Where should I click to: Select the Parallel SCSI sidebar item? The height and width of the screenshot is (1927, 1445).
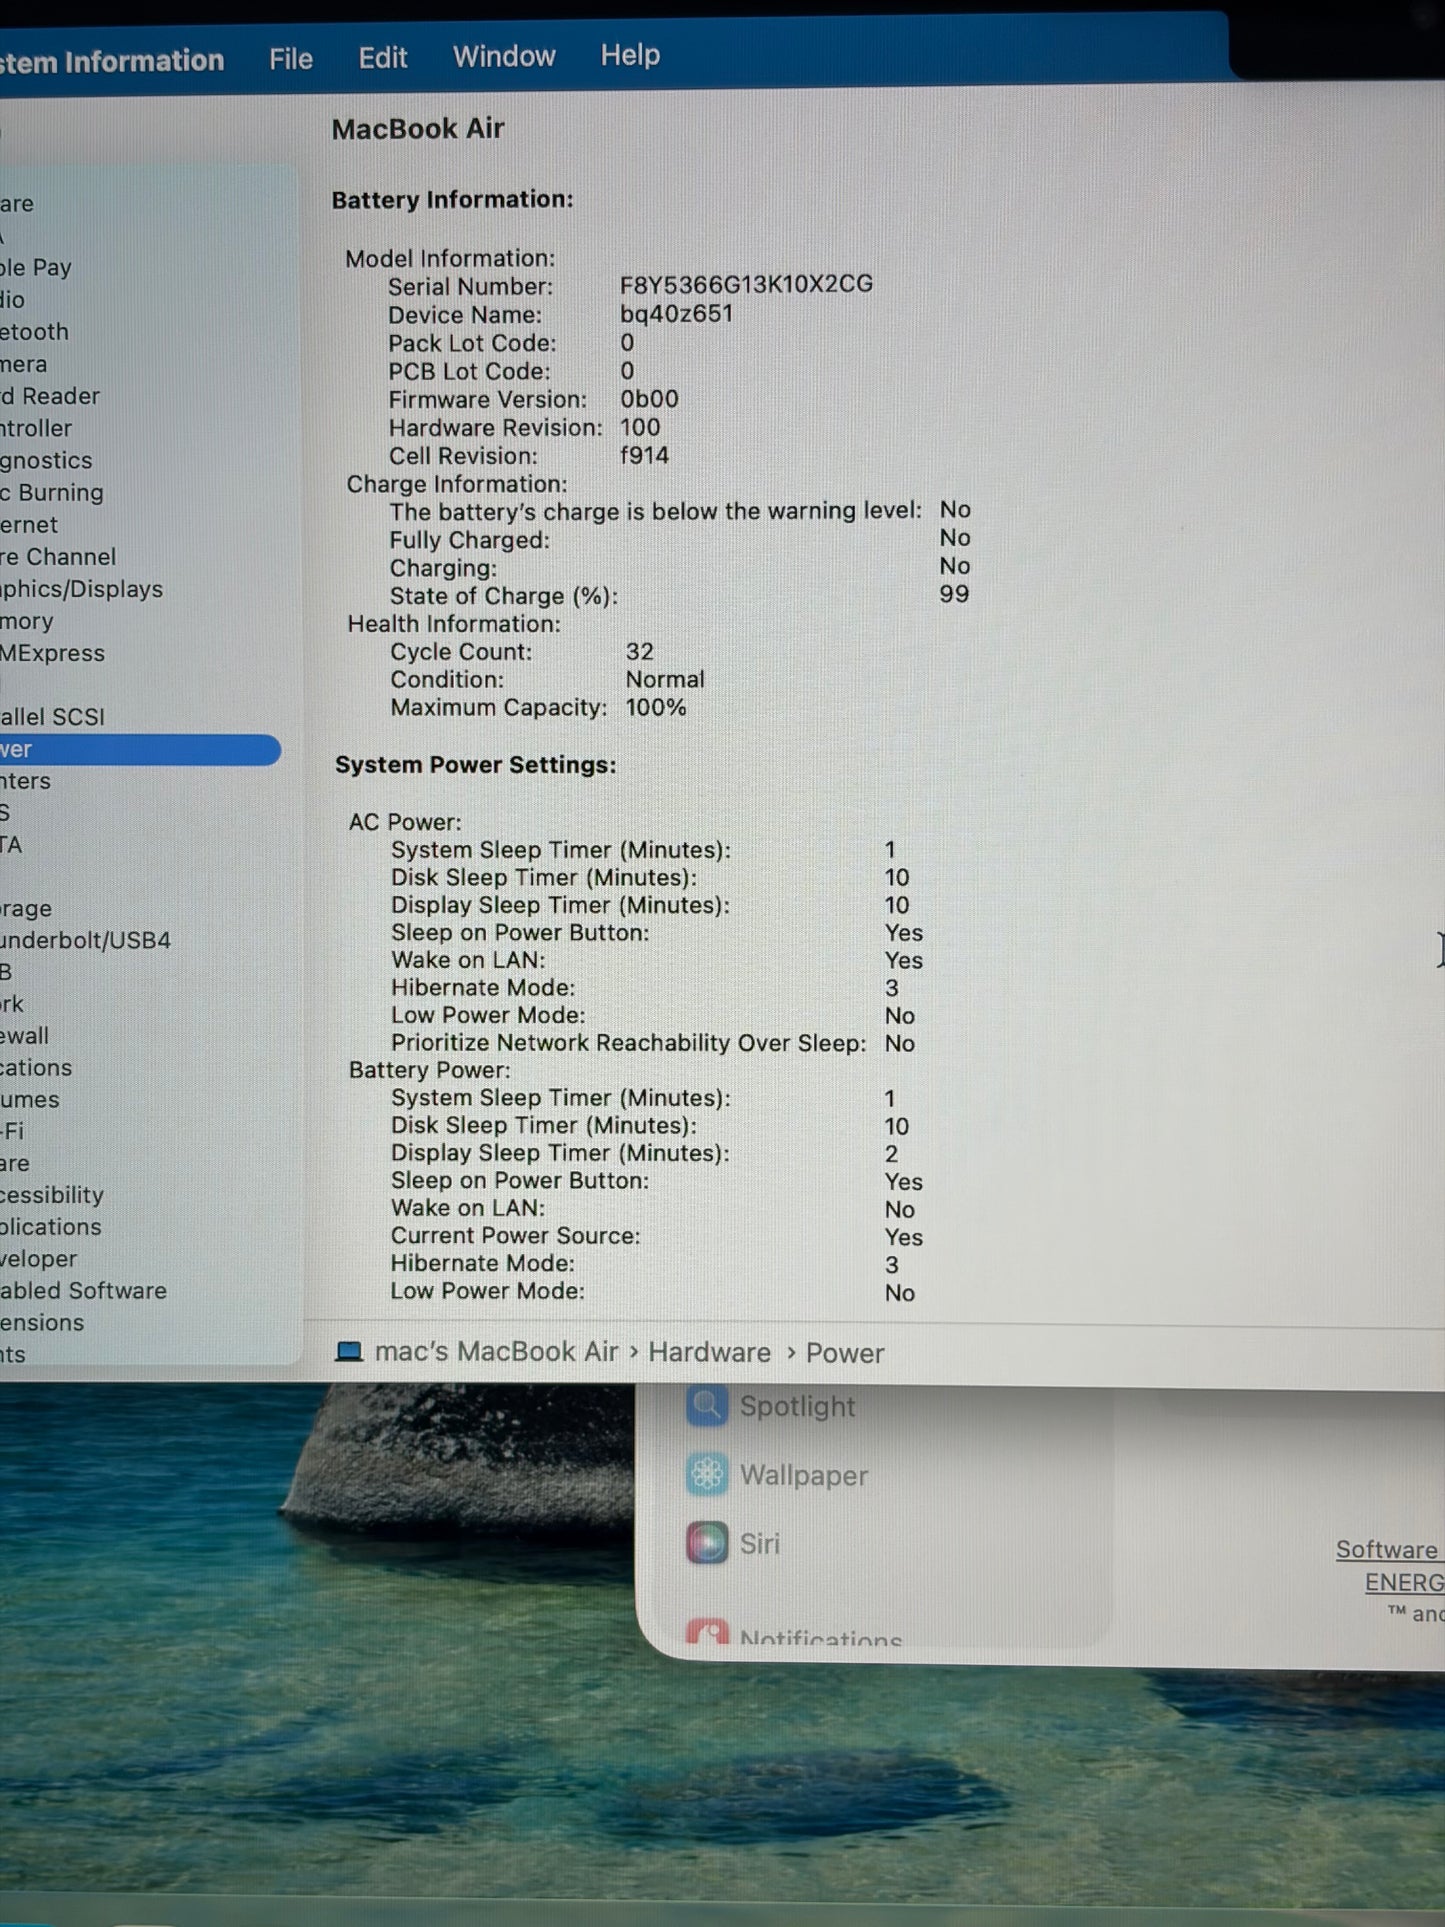53,717
